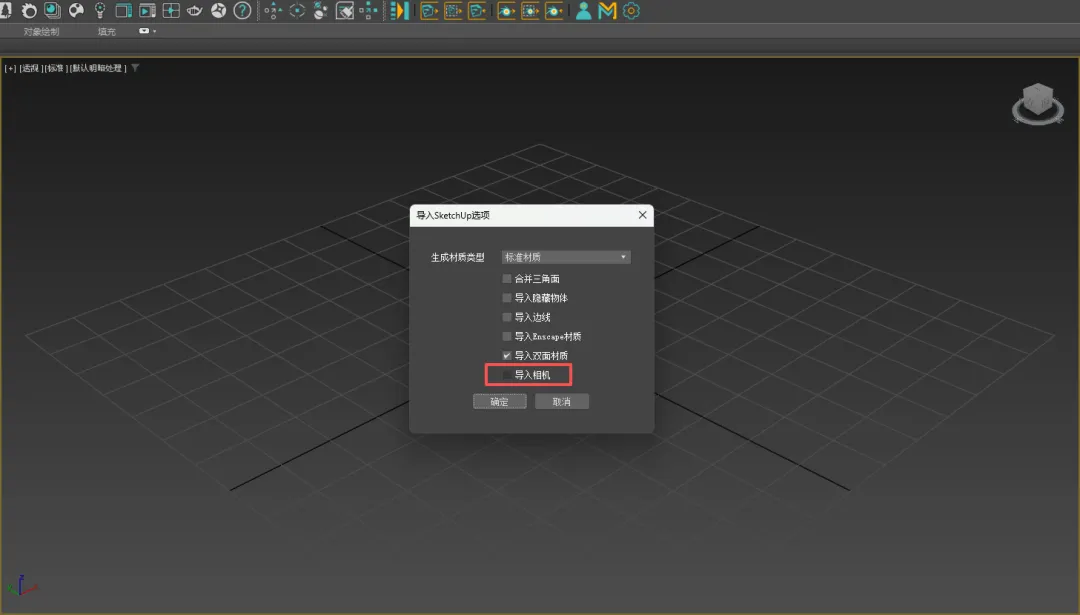Click the white notched ring icon
Viewport: 1080px width, 615px height.
(29, 10)
